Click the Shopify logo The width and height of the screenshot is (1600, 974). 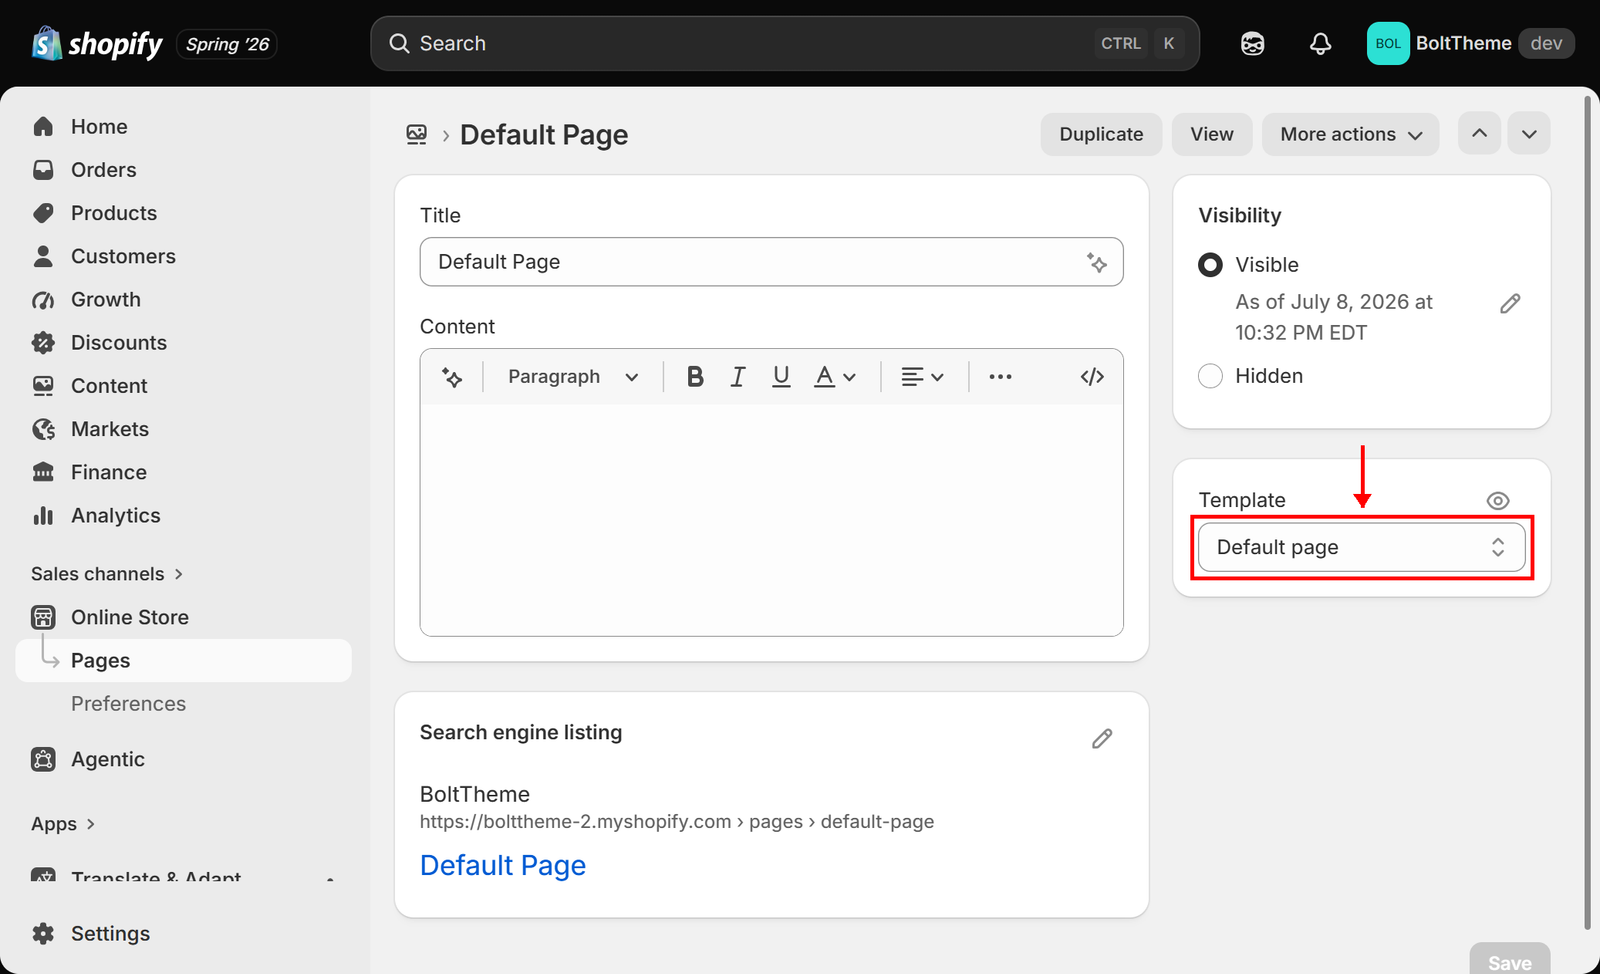pyautogui.click(x=97, y=44)
